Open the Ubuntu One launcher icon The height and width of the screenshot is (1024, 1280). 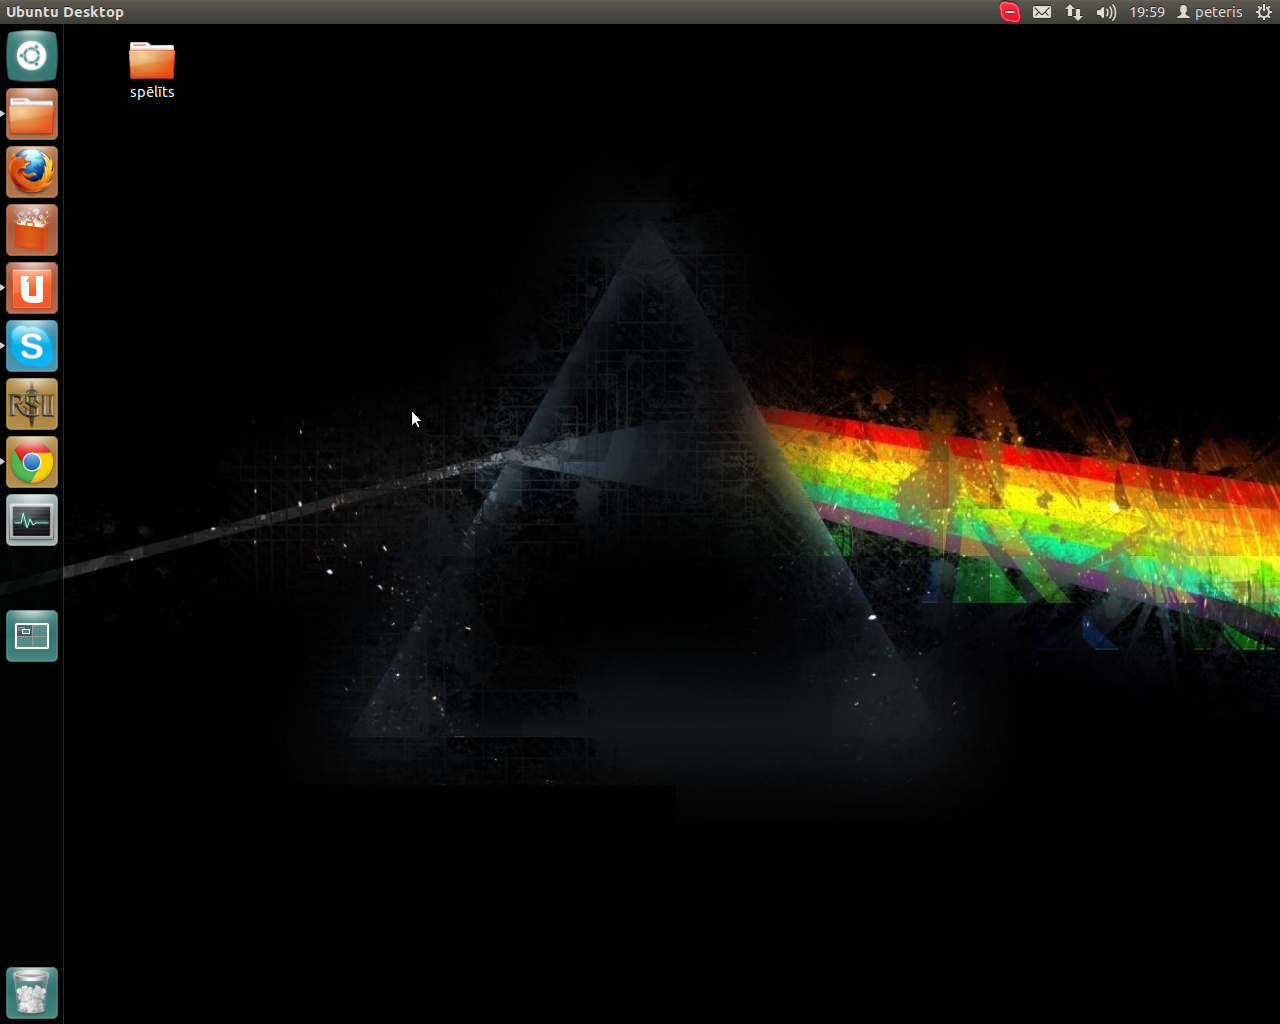pyautogui.click(x=32, y=288)
